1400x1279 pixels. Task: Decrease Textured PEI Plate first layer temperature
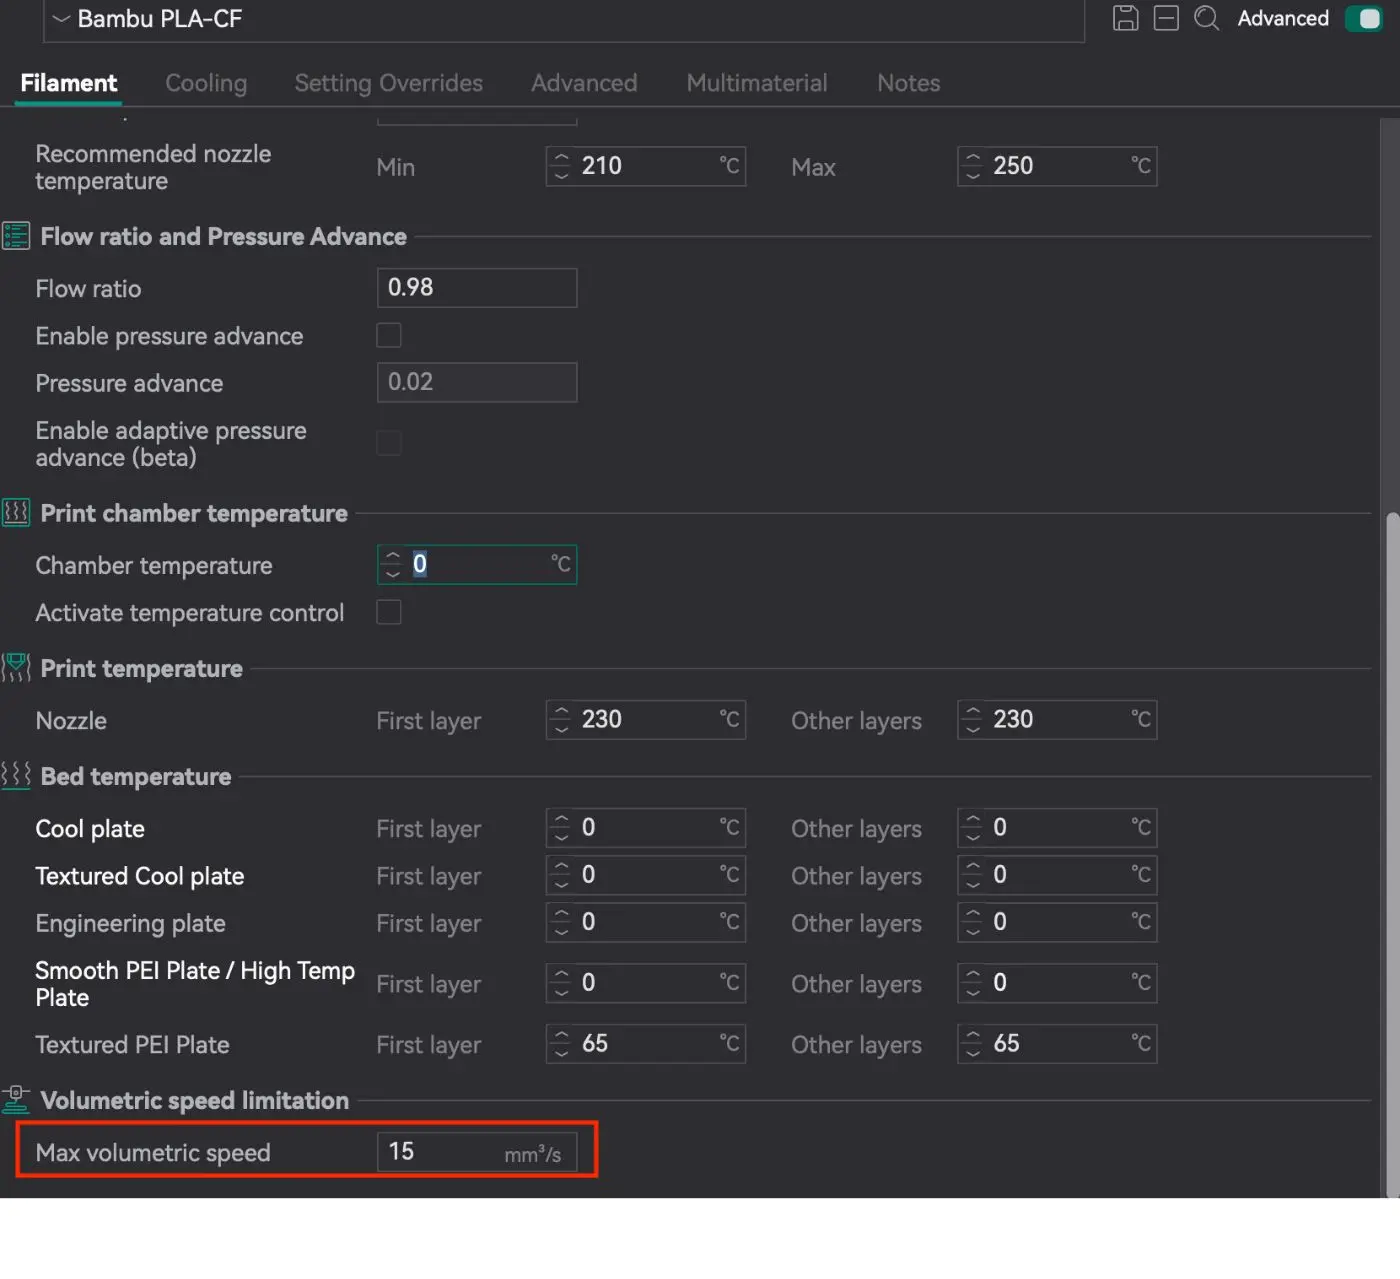pos(562,1051)
